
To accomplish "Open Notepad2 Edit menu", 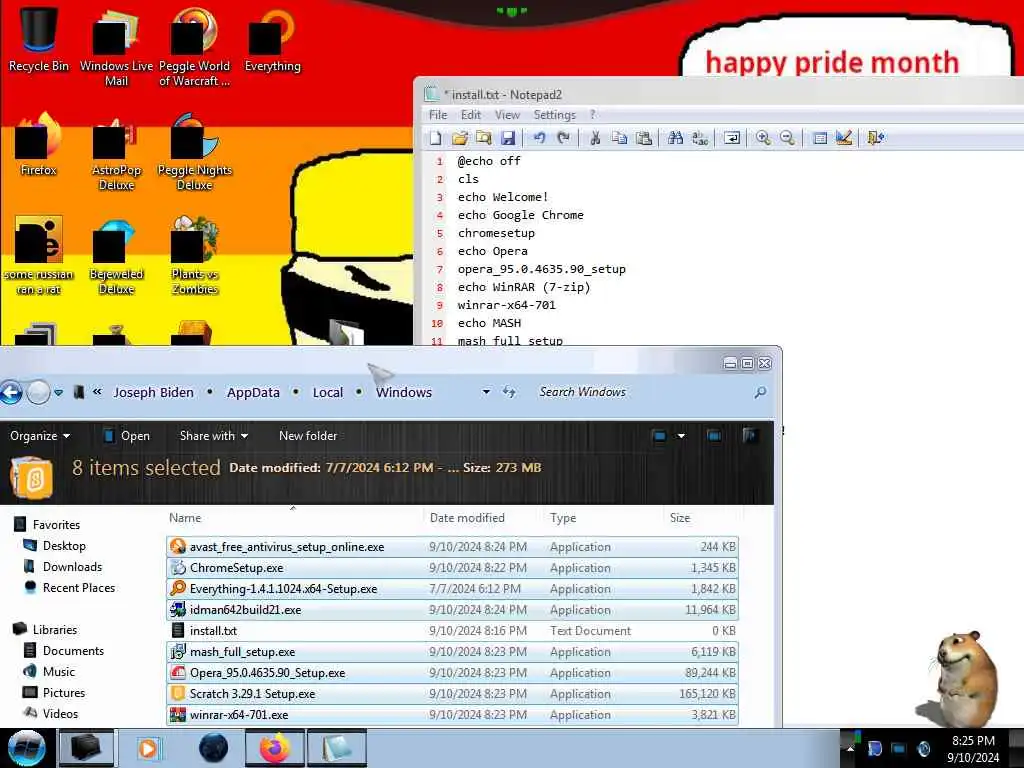I will click(471, 115).
